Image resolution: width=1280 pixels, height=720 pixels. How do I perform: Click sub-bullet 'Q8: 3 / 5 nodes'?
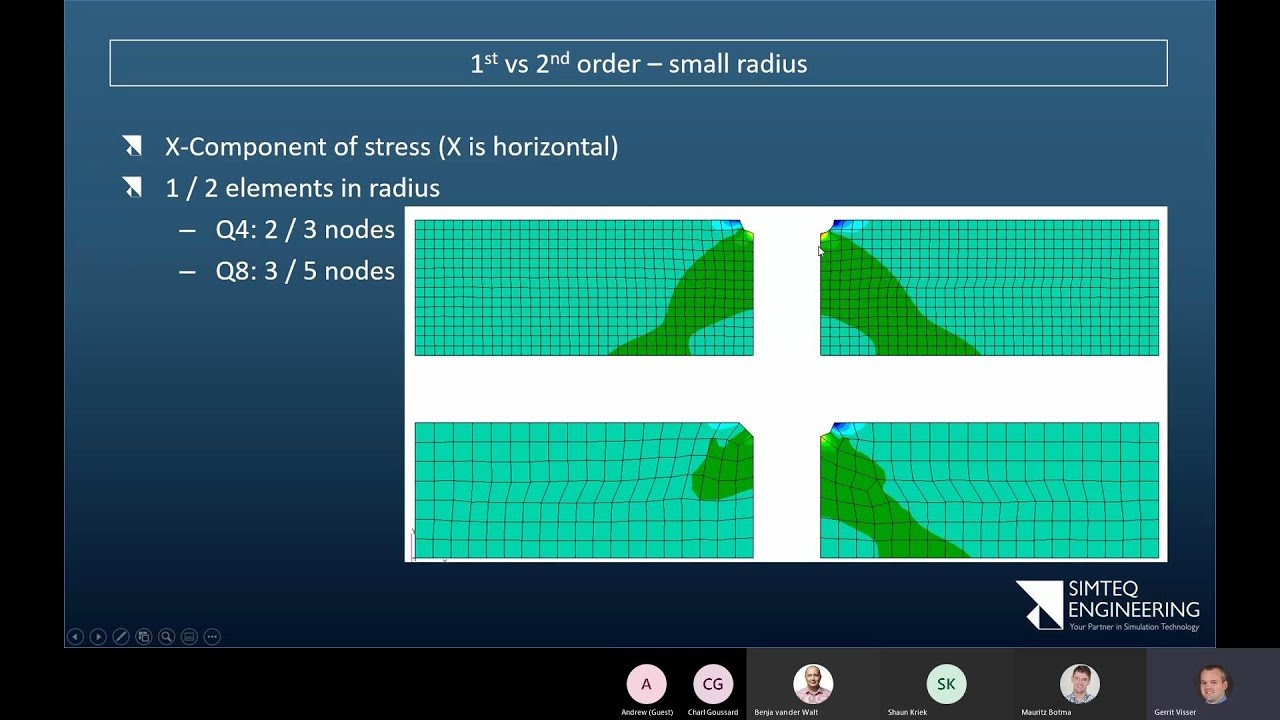coord(305,271)
